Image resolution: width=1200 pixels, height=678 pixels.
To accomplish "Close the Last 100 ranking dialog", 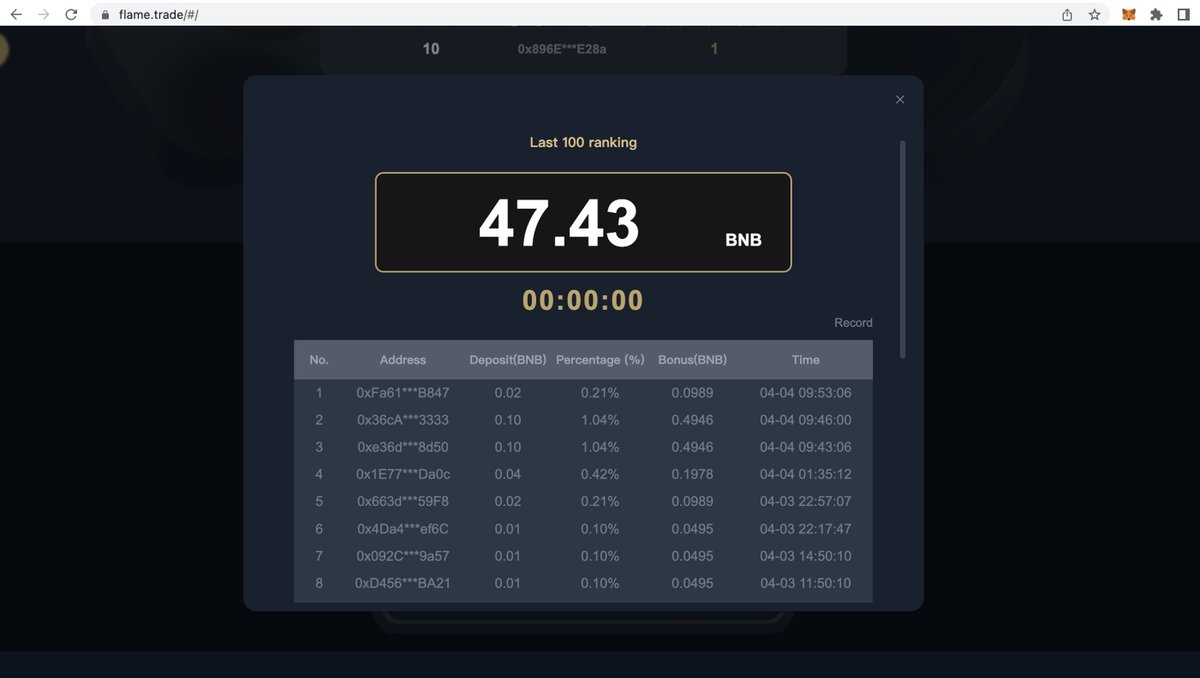I will pos(900,99).
